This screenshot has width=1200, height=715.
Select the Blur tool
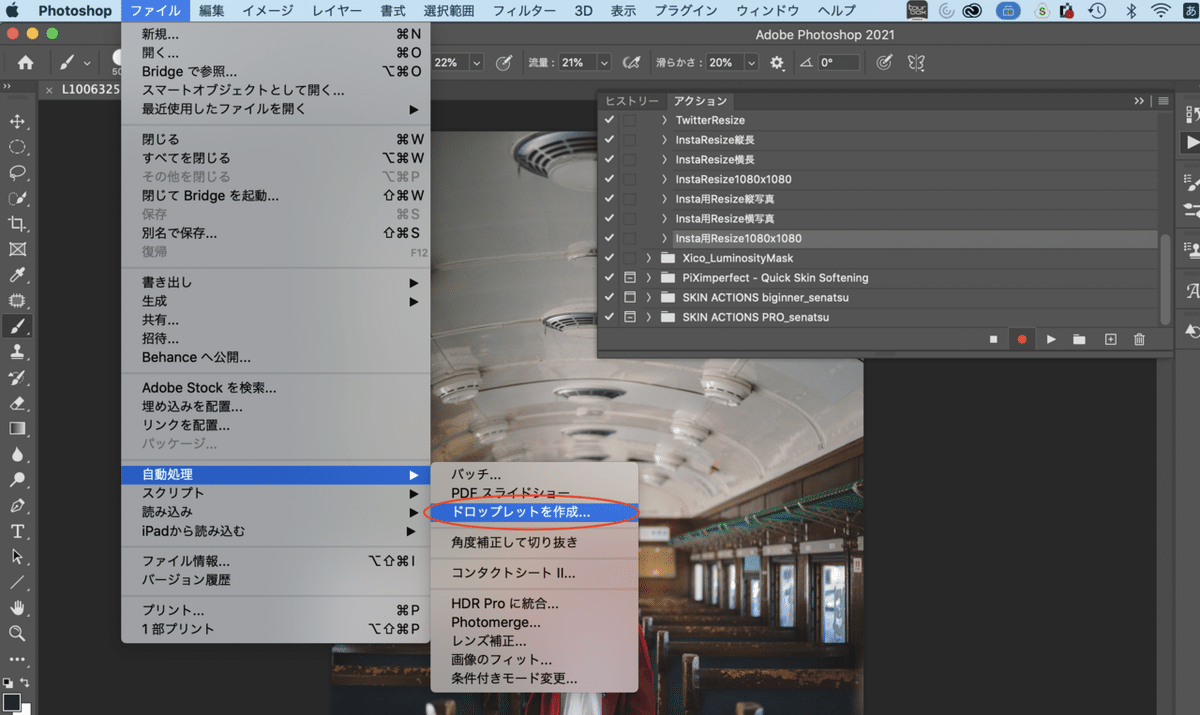(17, 455)
